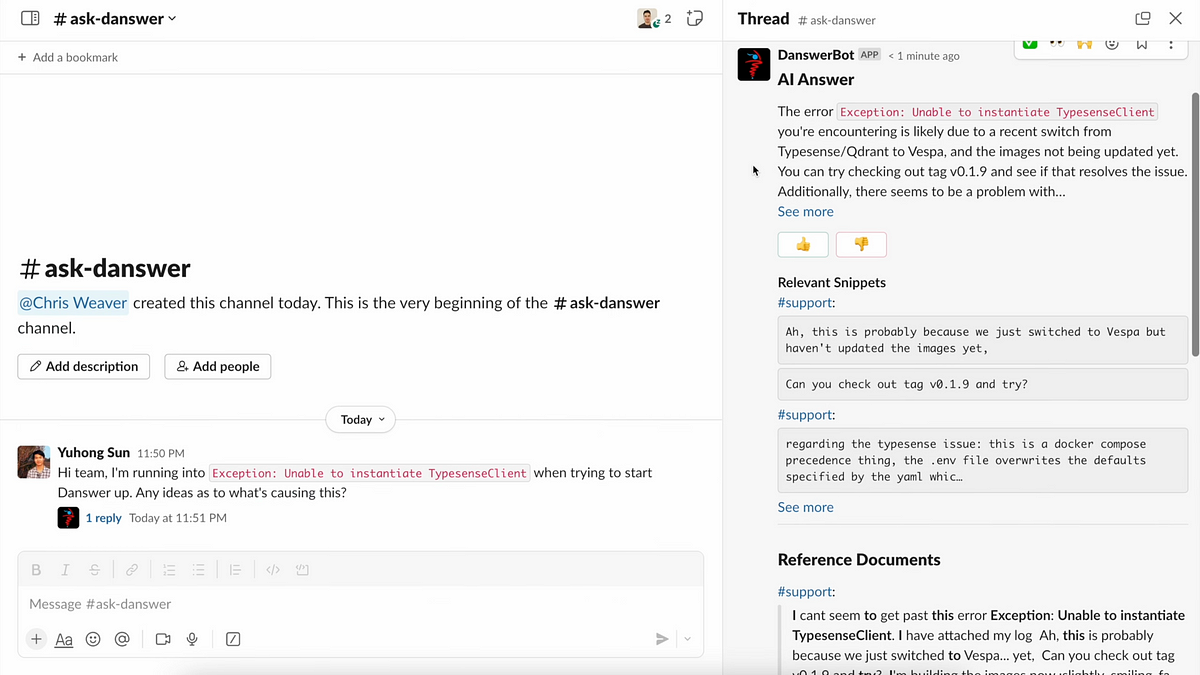Click the mention @ icon in composer

pos(122,639)
